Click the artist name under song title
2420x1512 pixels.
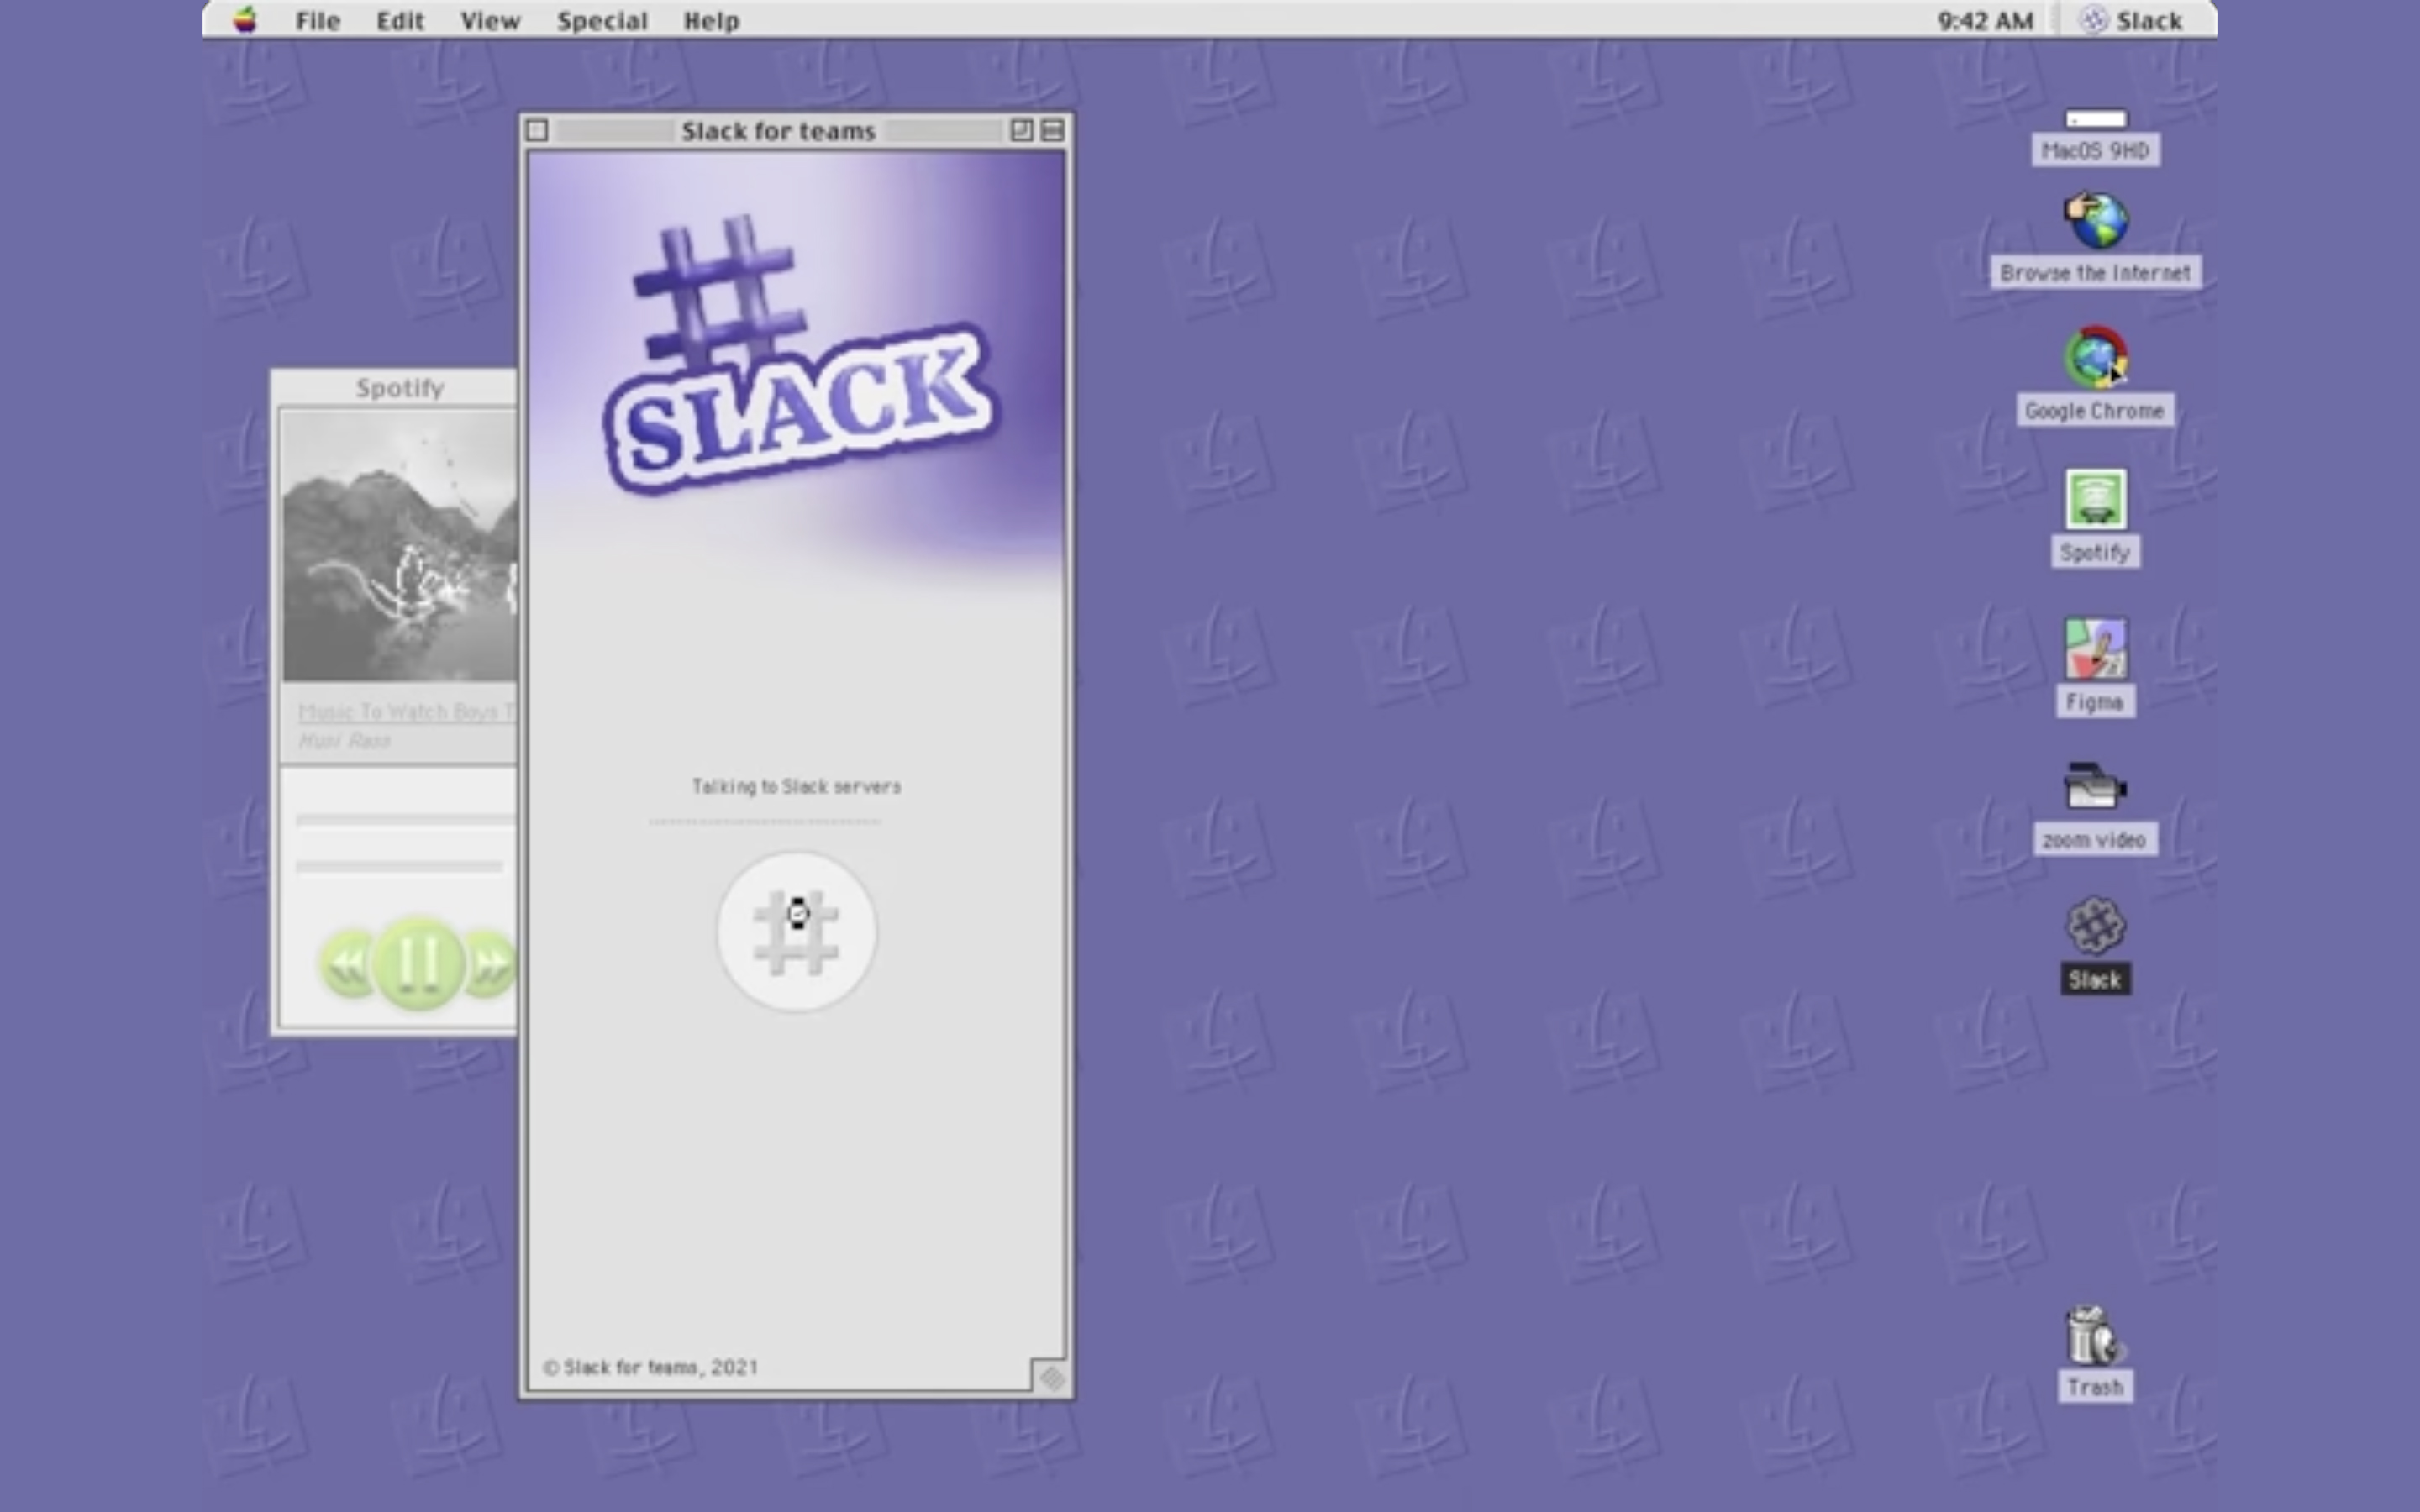pos(344,741)
